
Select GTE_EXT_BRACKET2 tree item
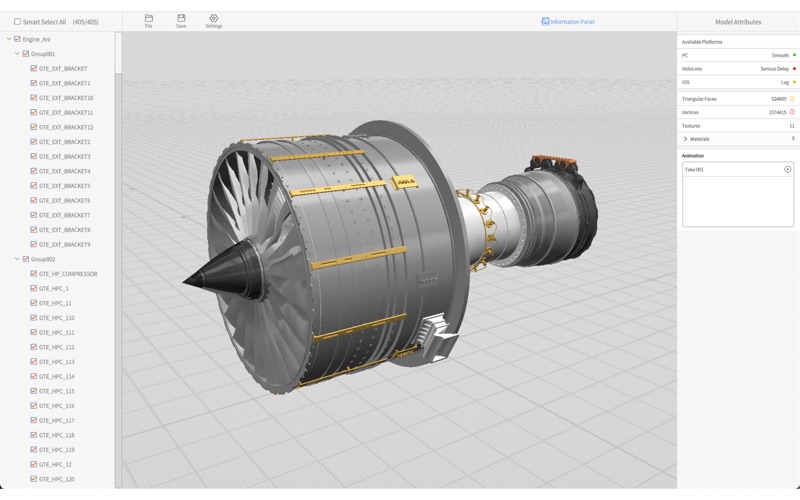(64, 142)
